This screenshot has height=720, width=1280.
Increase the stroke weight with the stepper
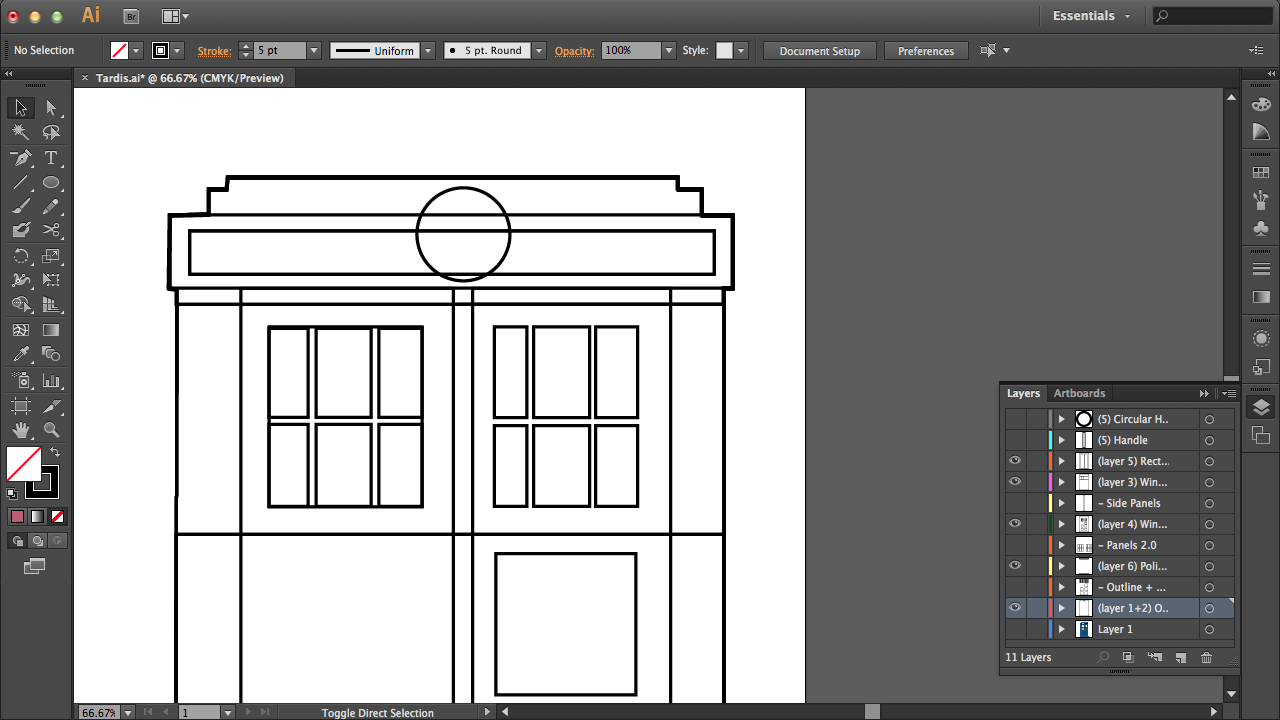pyautogui.click(x=246, y=46)
